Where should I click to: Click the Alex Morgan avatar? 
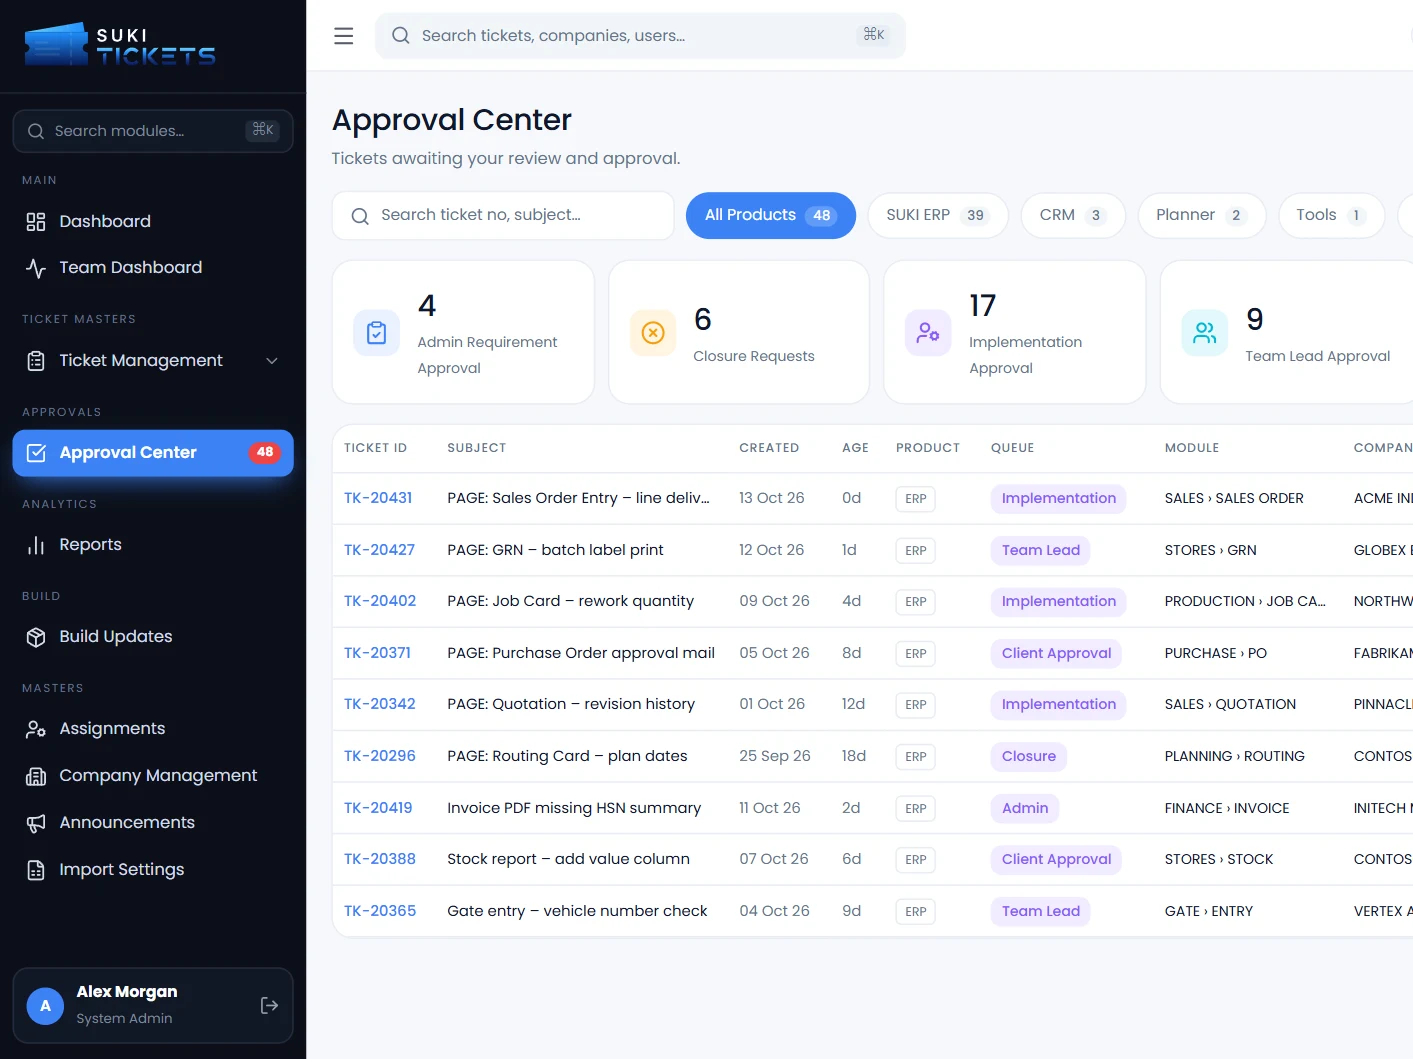pos(45,1005)
